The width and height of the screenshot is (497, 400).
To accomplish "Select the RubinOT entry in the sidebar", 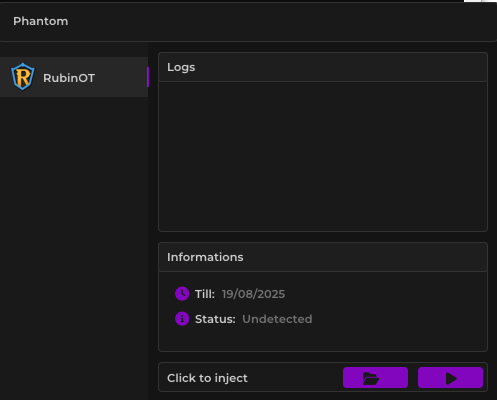I will point(74,77).
